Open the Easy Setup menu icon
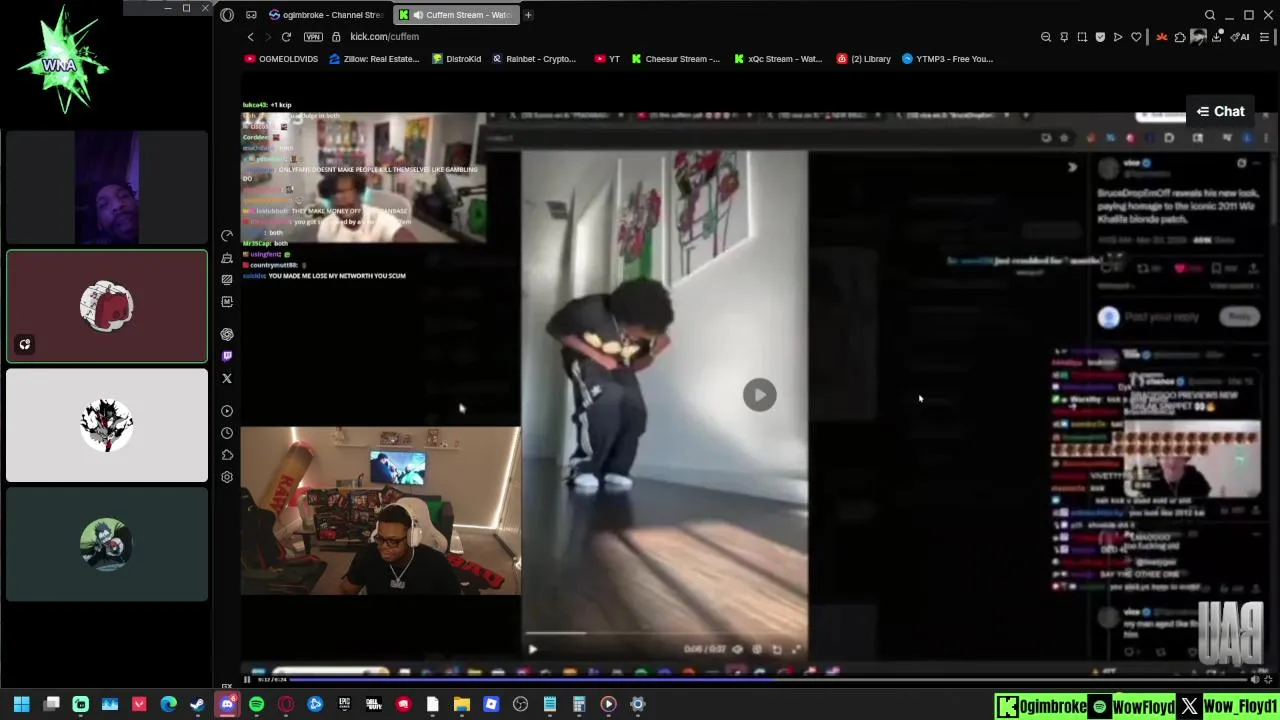The image size is (1280, 720). pos(1265,37)
